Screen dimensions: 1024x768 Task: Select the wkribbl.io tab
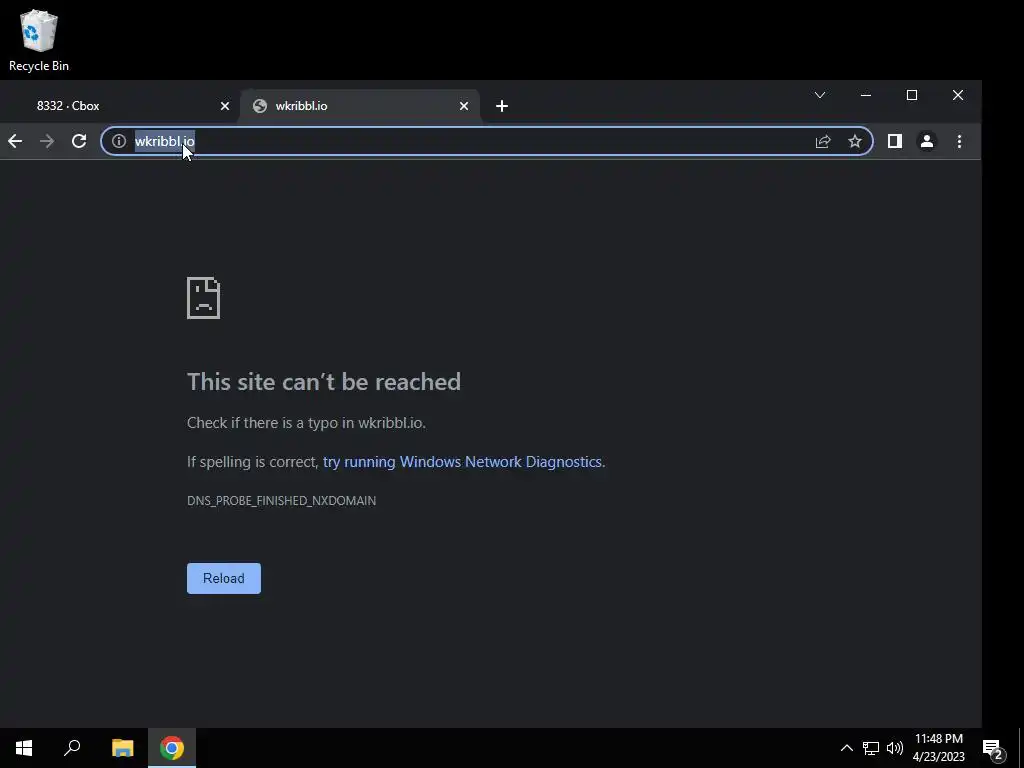tap(360, 106)
